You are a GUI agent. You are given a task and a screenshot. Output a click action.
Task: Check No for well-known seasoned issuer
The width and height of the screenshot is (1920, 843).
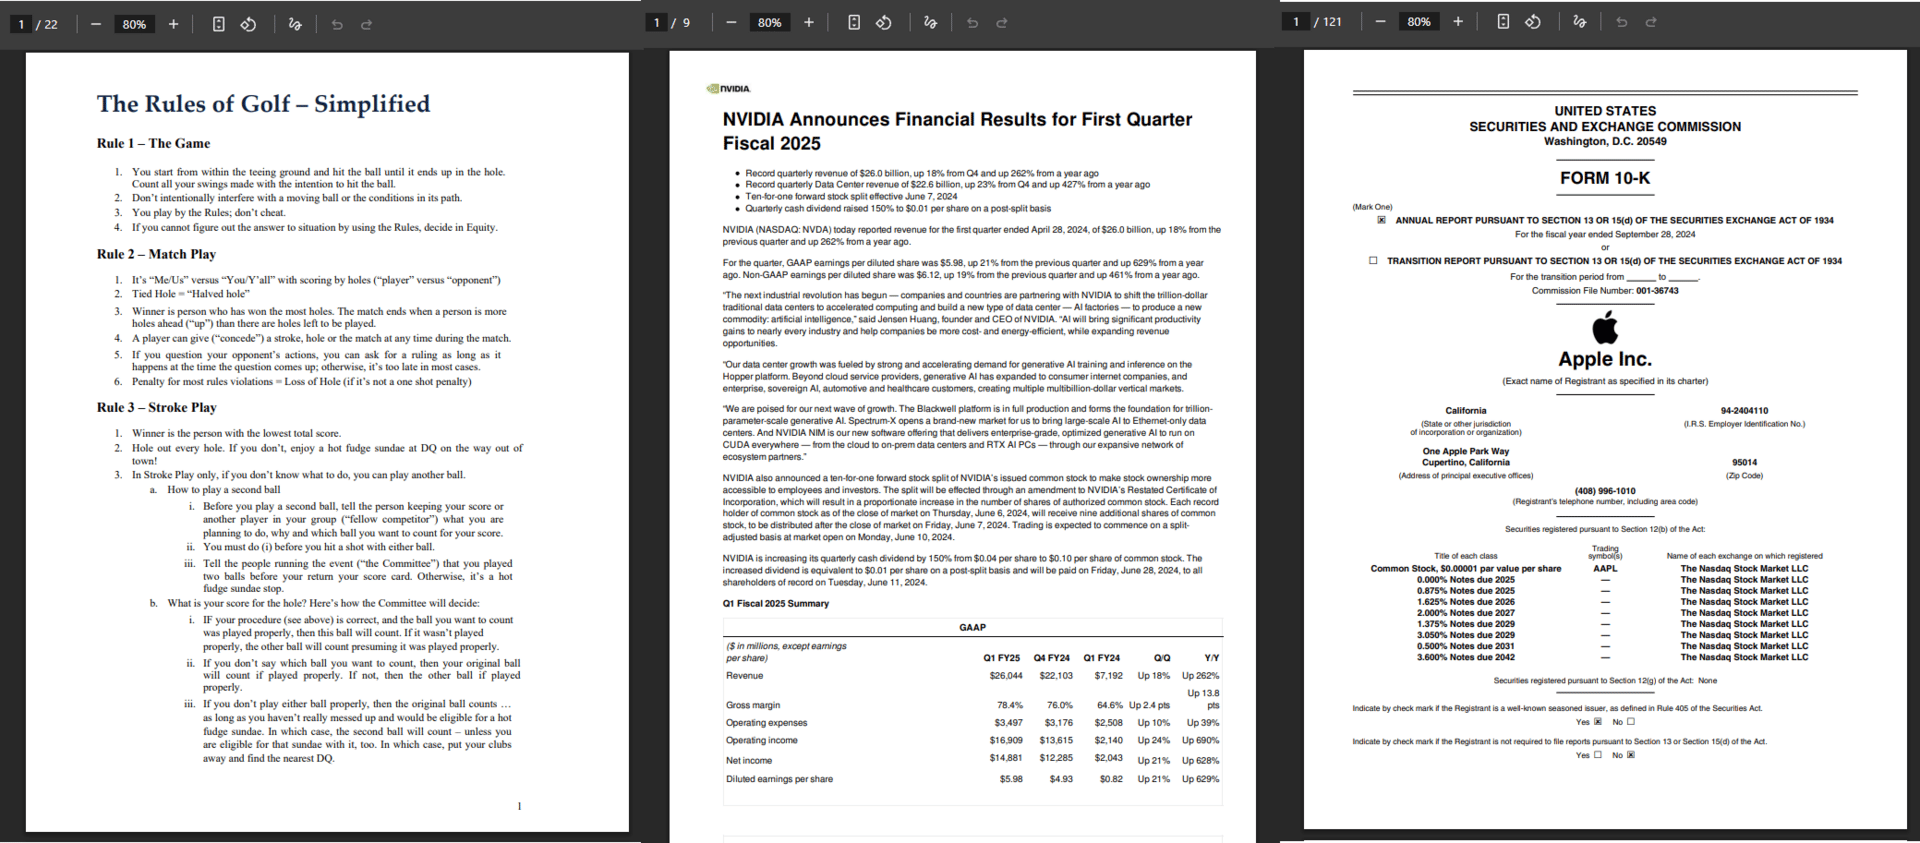point(1631,721)
